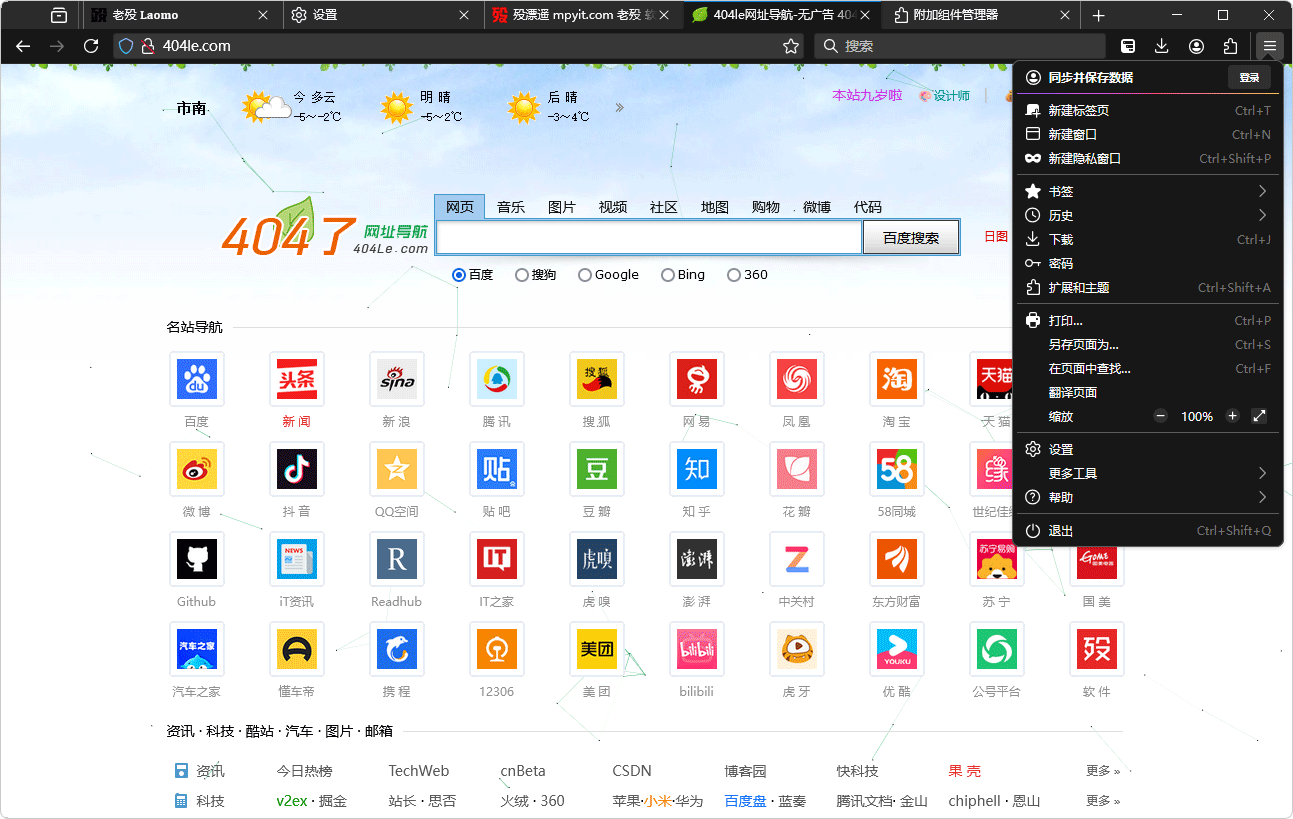1293x819 pixels.
Task: Open the Meituan 美团 icon
Action: pos(597,649)
